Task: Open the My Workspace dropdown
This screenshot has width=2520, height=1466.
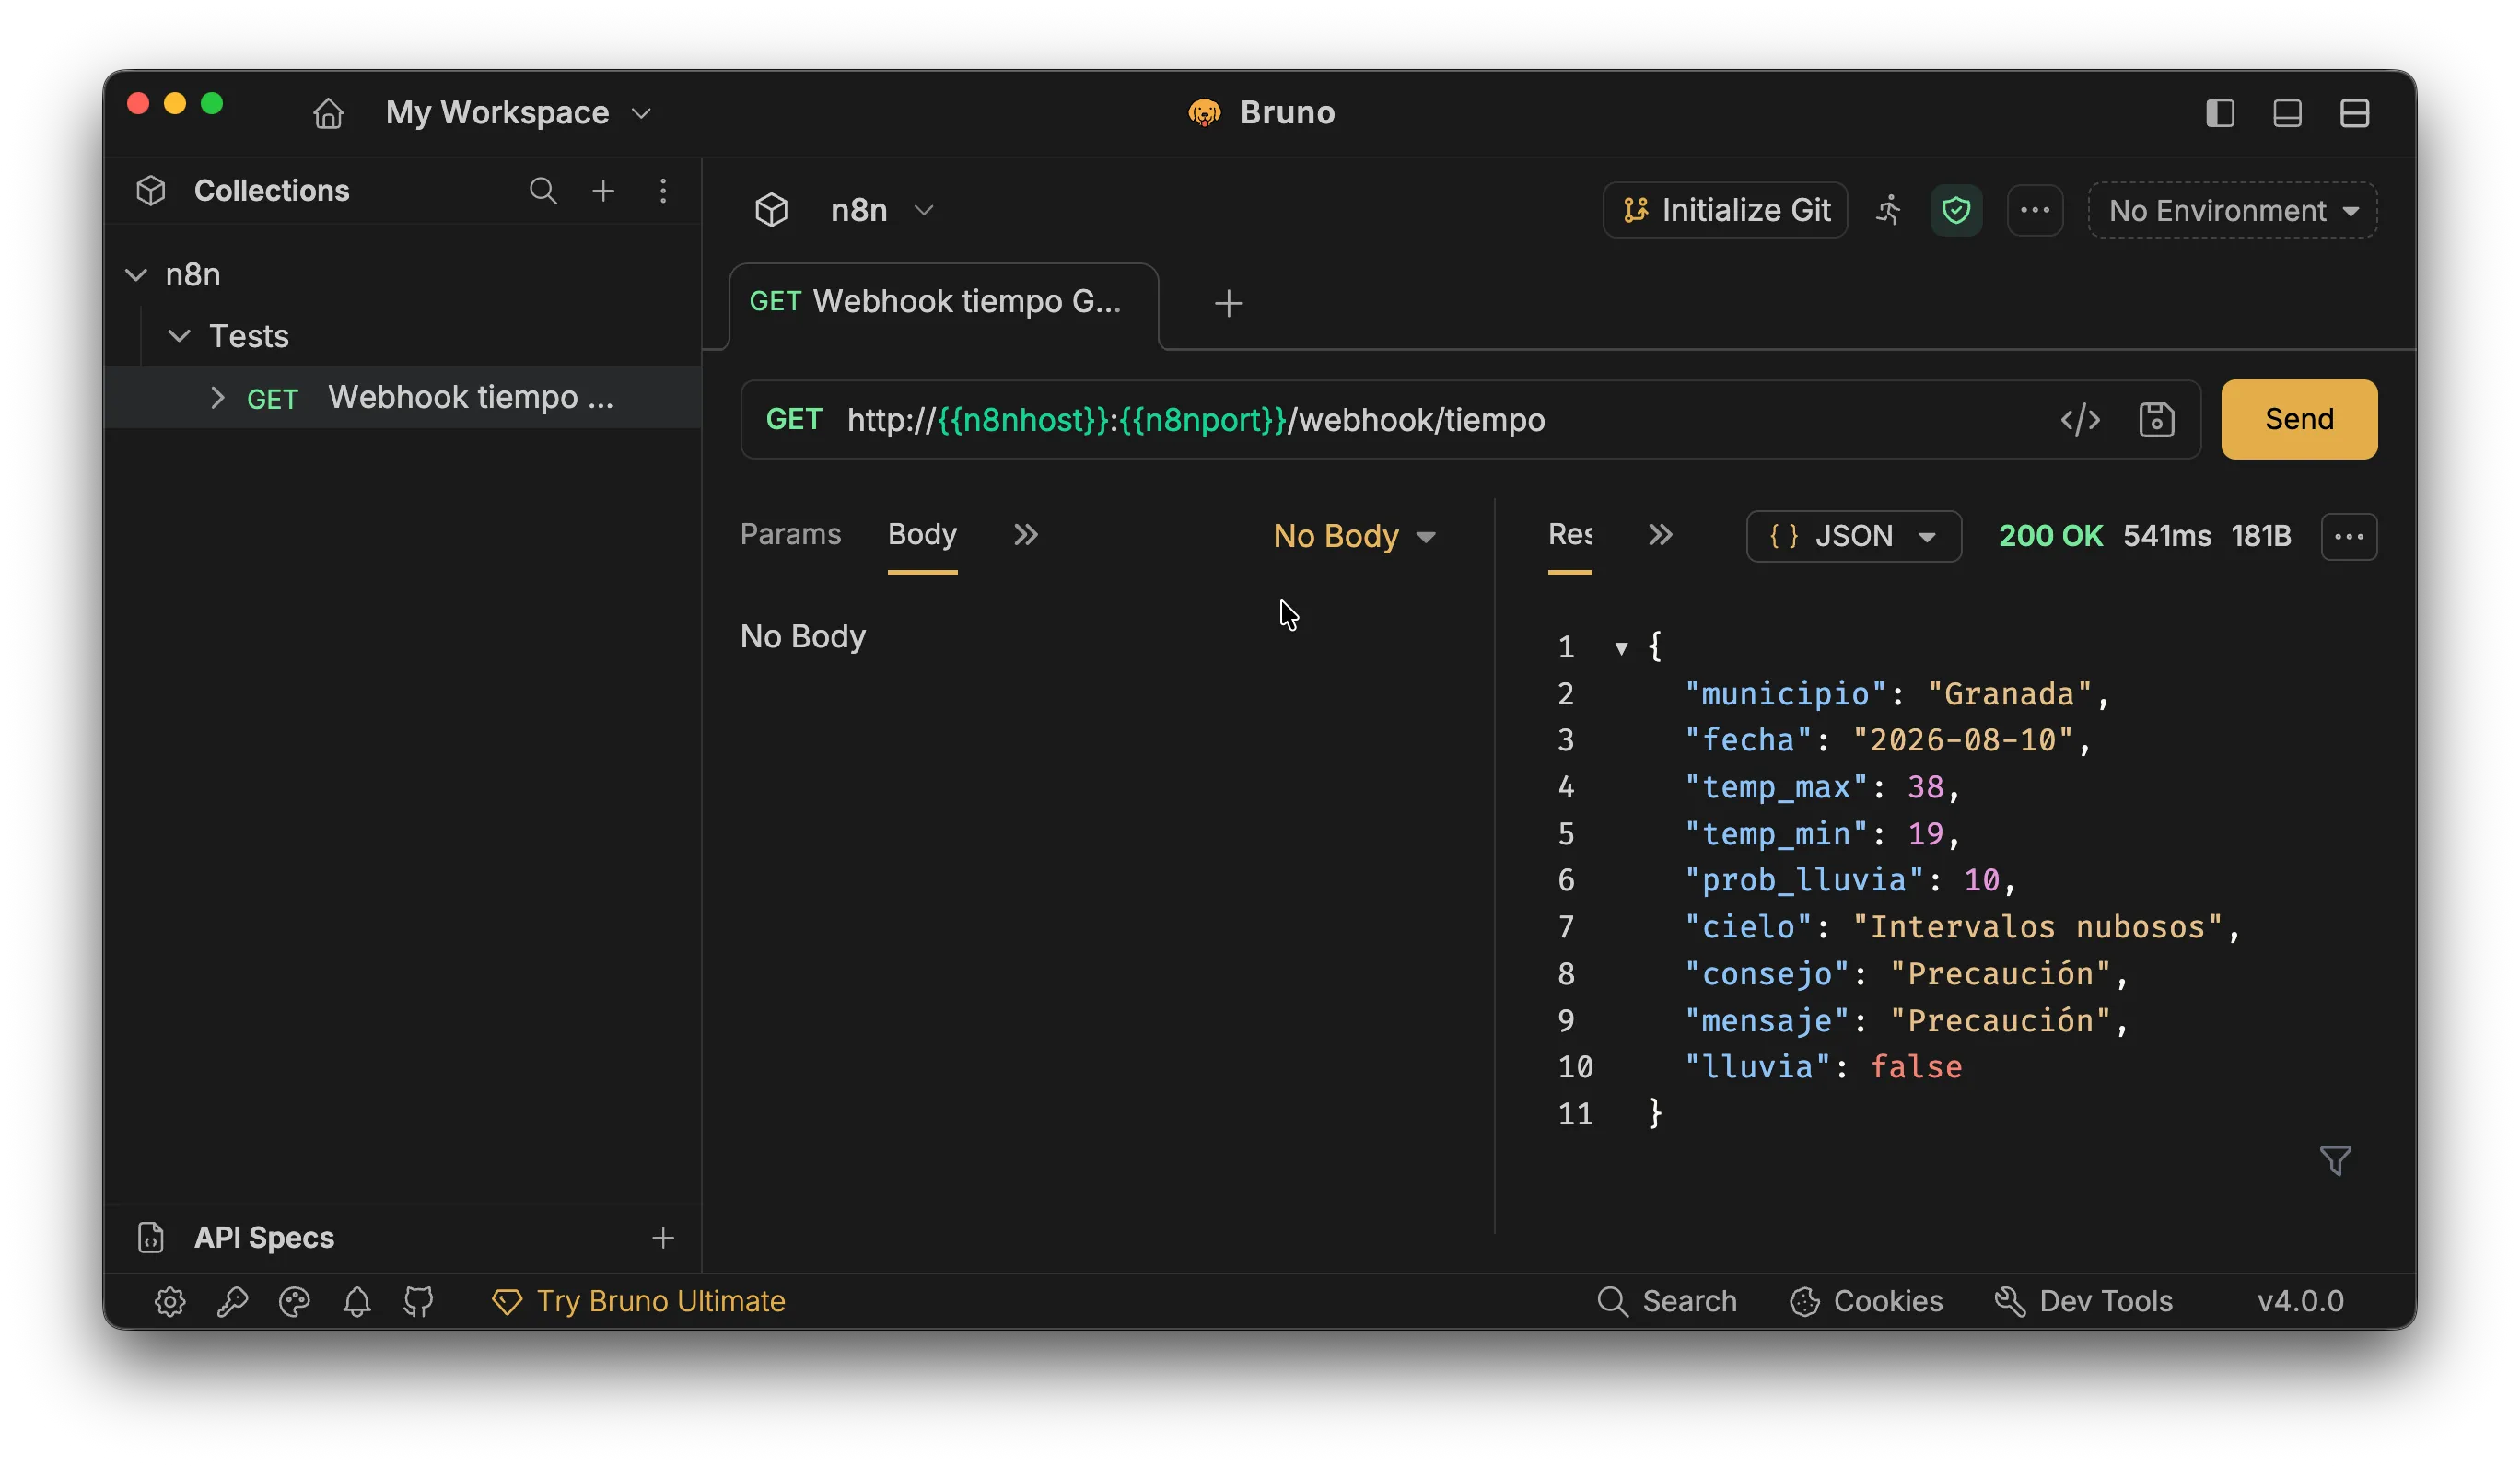Action: (x=519, y=113)
